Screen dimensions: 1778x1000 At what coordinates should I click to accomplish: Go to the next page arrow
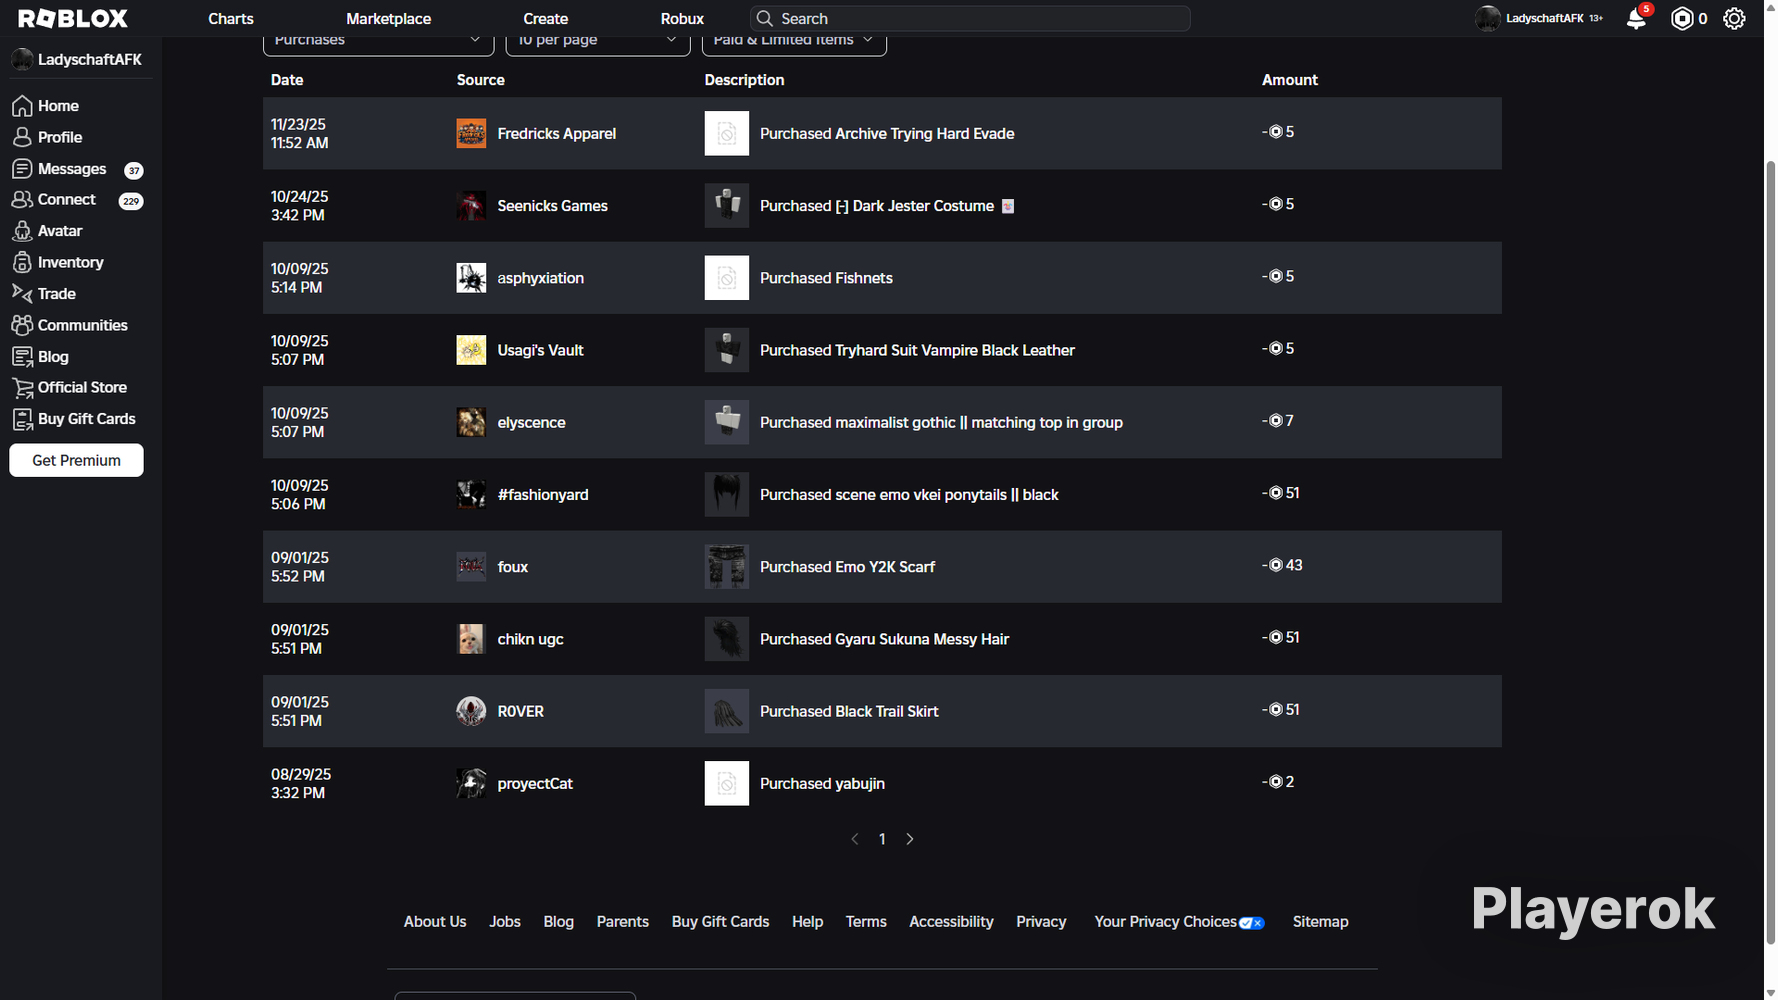910,839
